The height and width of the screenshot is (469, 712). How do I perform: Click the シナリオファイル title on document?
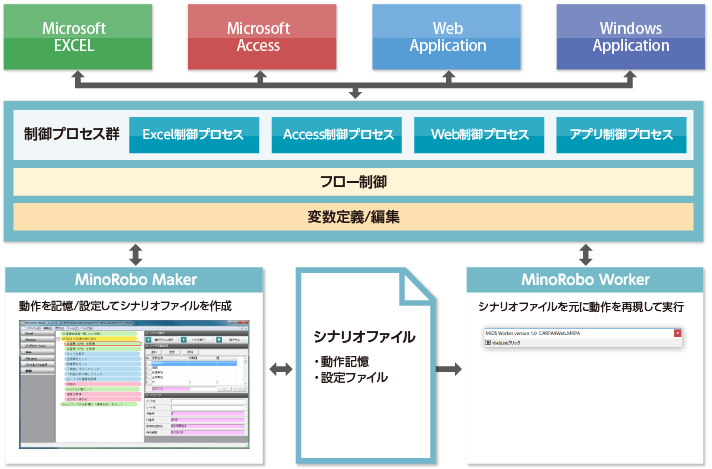[364, 337]
